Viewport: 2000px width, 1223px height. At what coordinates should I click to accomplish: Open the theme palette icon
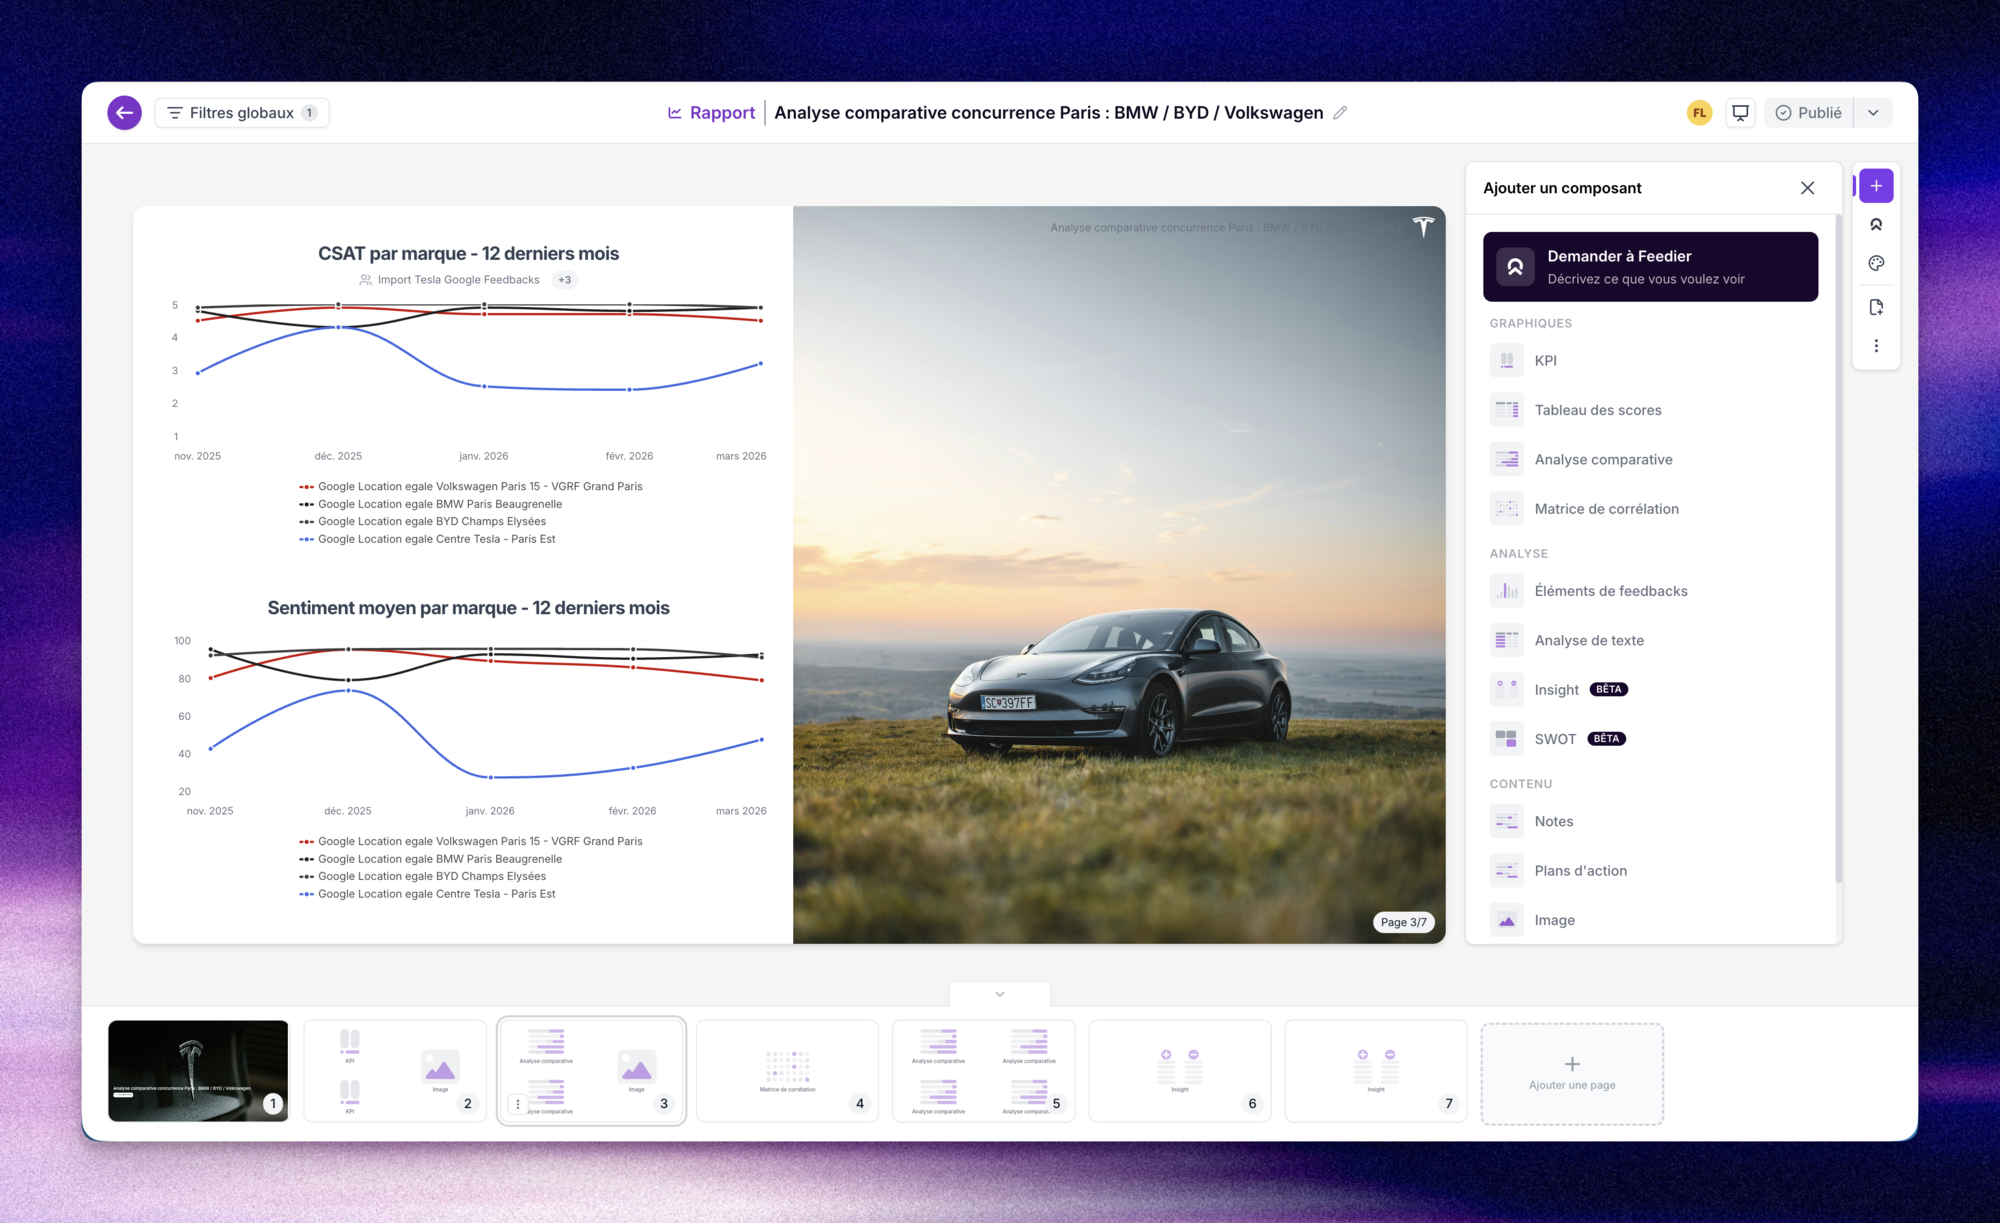tap(1876, 264)
